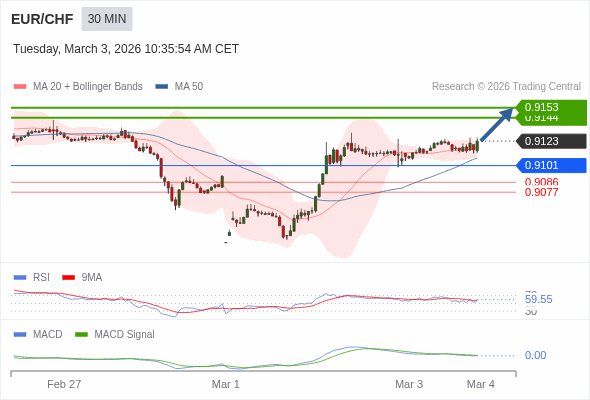The height and width of the screenshot is (400, 590).
Task: Click the dark blue MA 50 legend swatch
Action: (162, 87)
